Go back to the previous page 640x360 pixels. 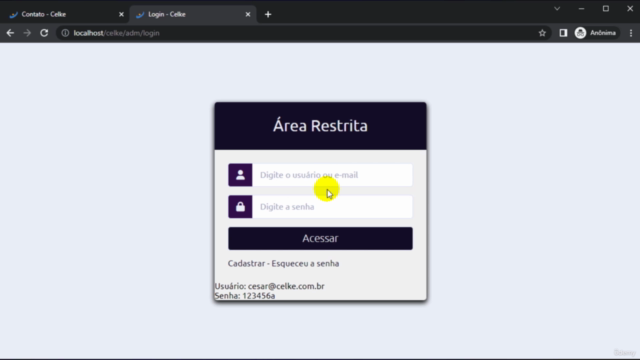(10, 33)
